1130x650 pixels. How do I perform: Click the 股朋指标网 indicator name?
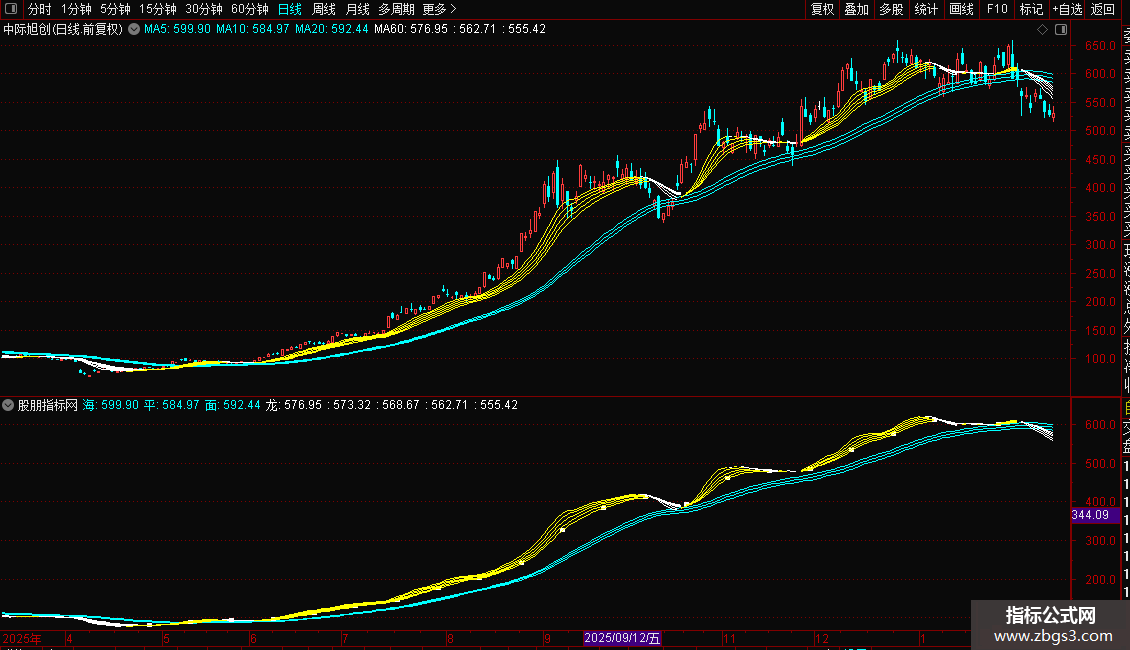(48, 405)
